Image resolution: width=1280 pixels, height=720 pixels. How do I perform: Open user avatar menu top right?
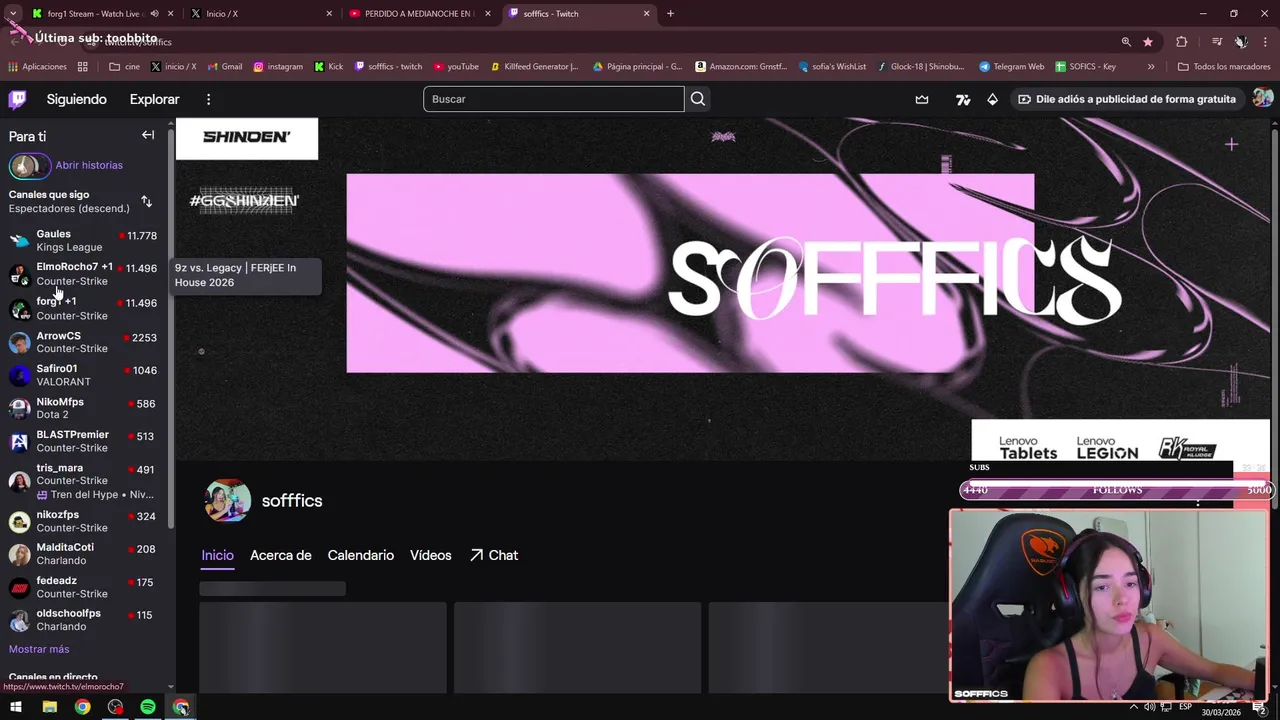tap(1262, 98)
